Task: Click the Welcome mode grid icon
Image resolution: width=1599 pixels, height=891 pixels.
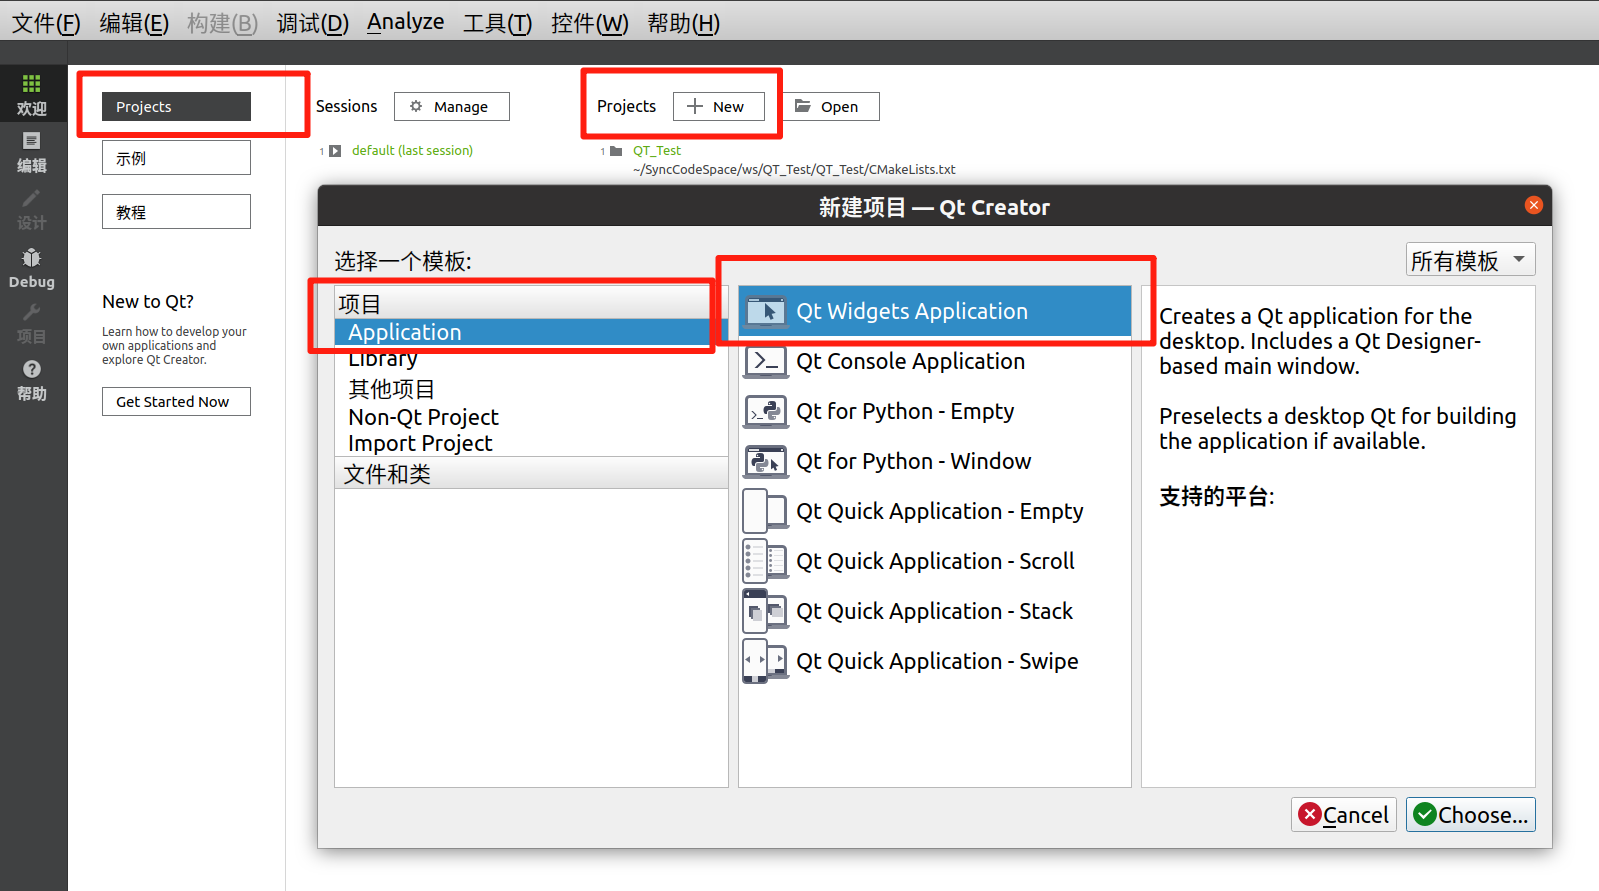Action: coord(31,84)
